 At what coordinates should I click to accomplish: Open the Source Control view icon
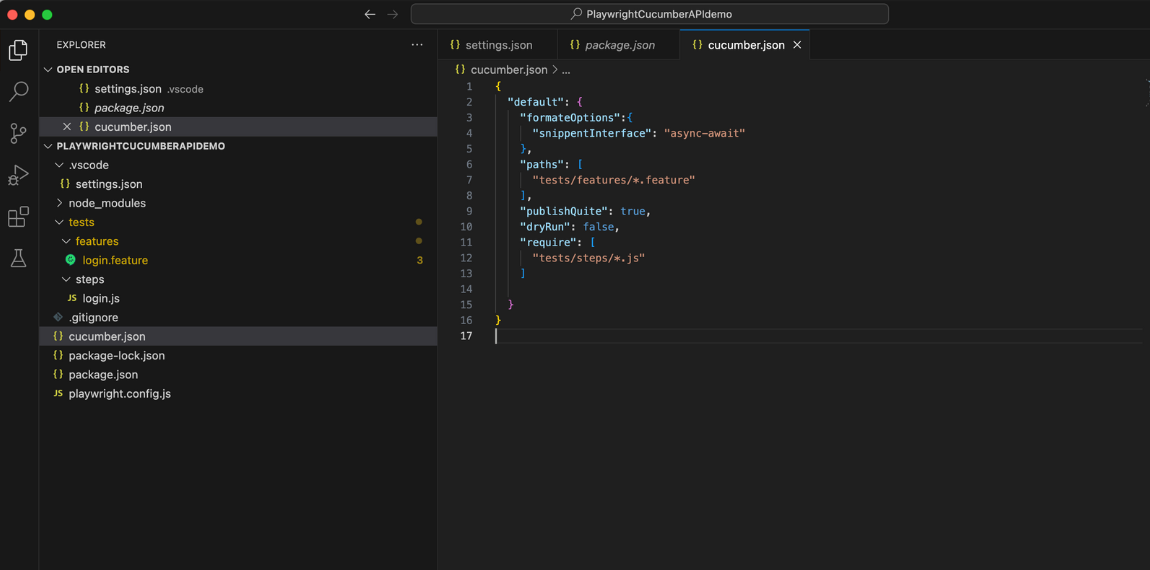coord(18,133)
